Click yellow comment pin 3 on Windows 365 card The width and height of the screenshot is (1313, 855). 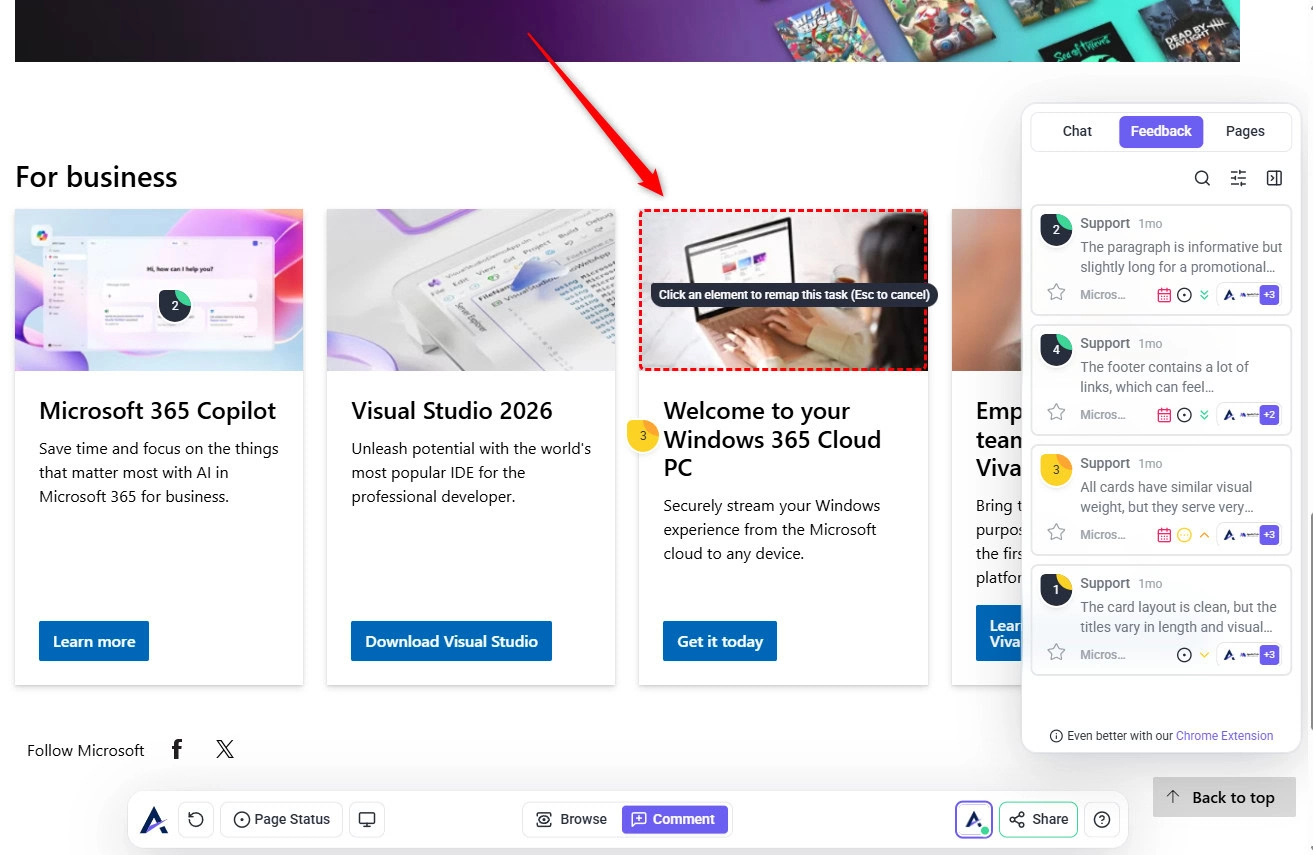coord(643,436)
